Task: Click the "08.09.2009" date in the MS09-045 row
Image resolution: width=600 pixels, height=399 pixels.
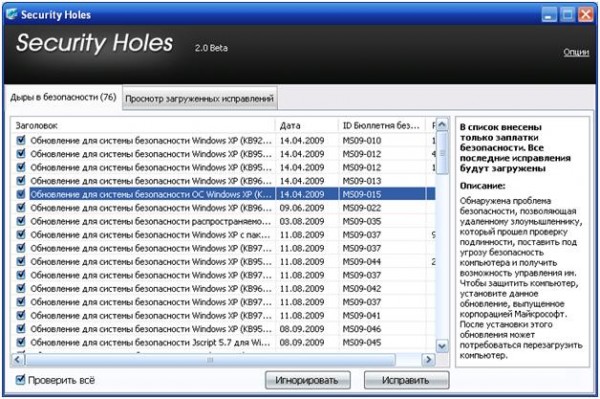Action: (302, 342)
